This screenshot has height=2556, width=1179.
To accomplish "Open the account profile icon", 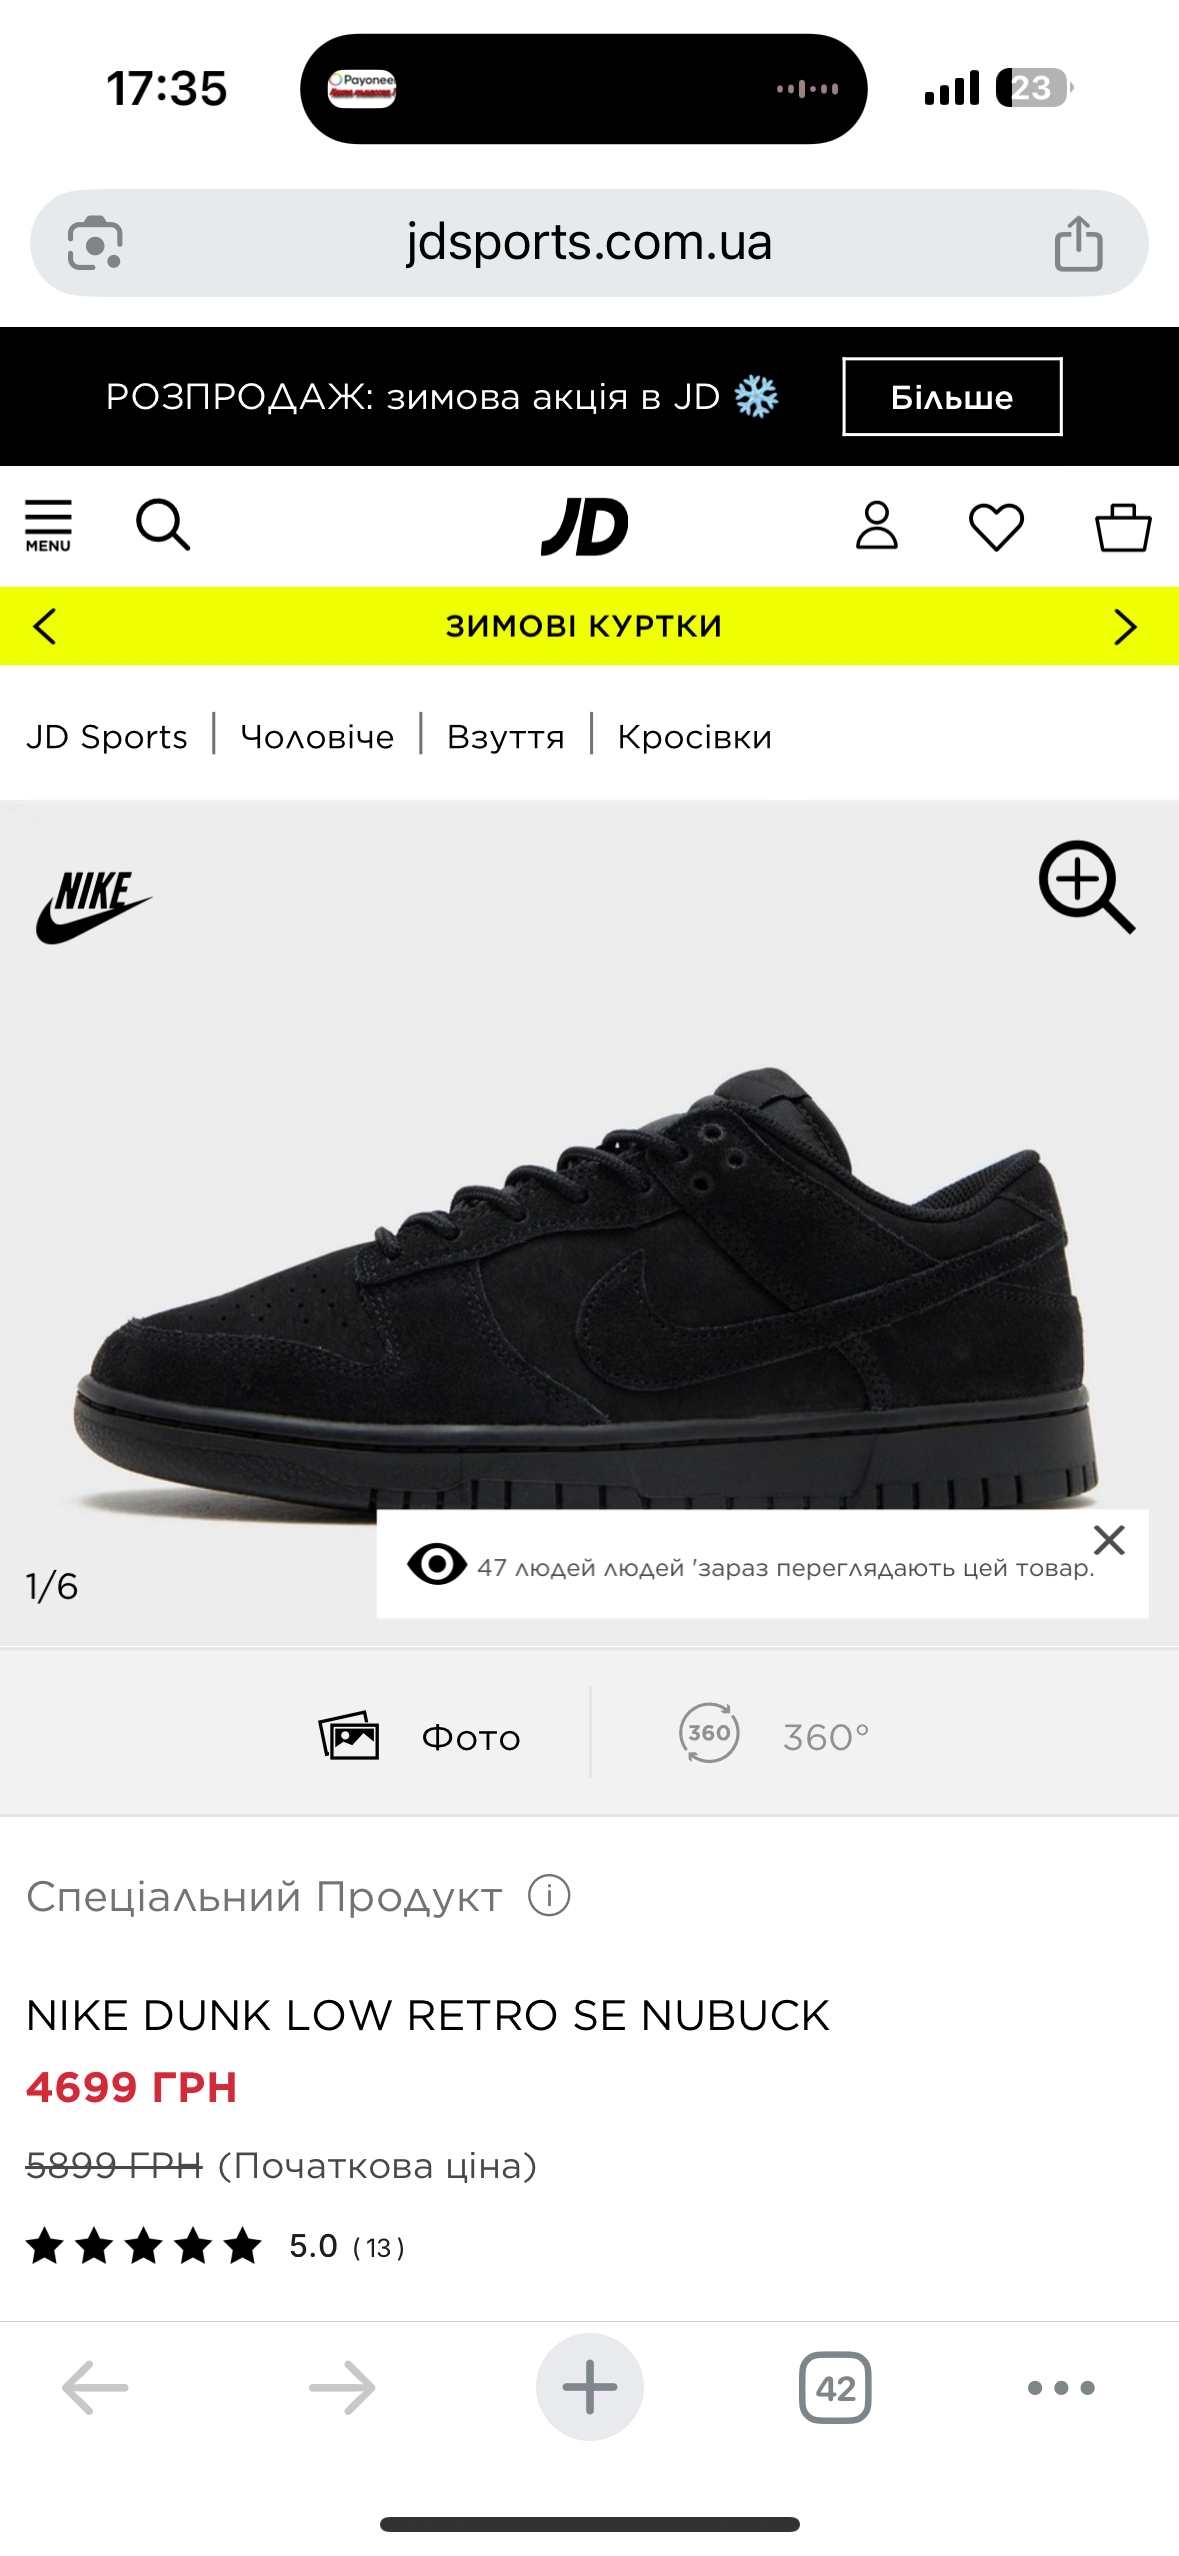I will 877,526.
